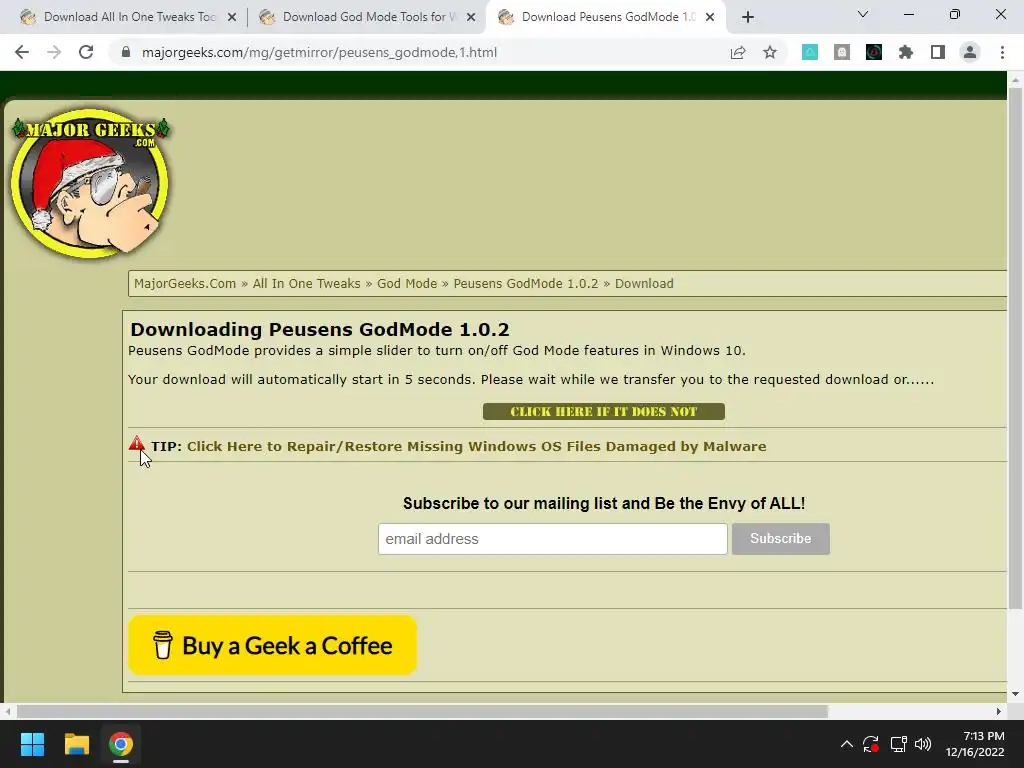Click the scroll right arrow
Image resolution: width=1024 pixels, height=768 pixels.
(999, 711)
